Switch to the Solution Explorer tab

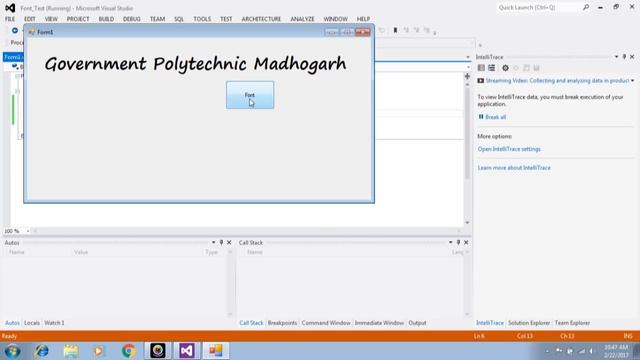tap(529, 323)
